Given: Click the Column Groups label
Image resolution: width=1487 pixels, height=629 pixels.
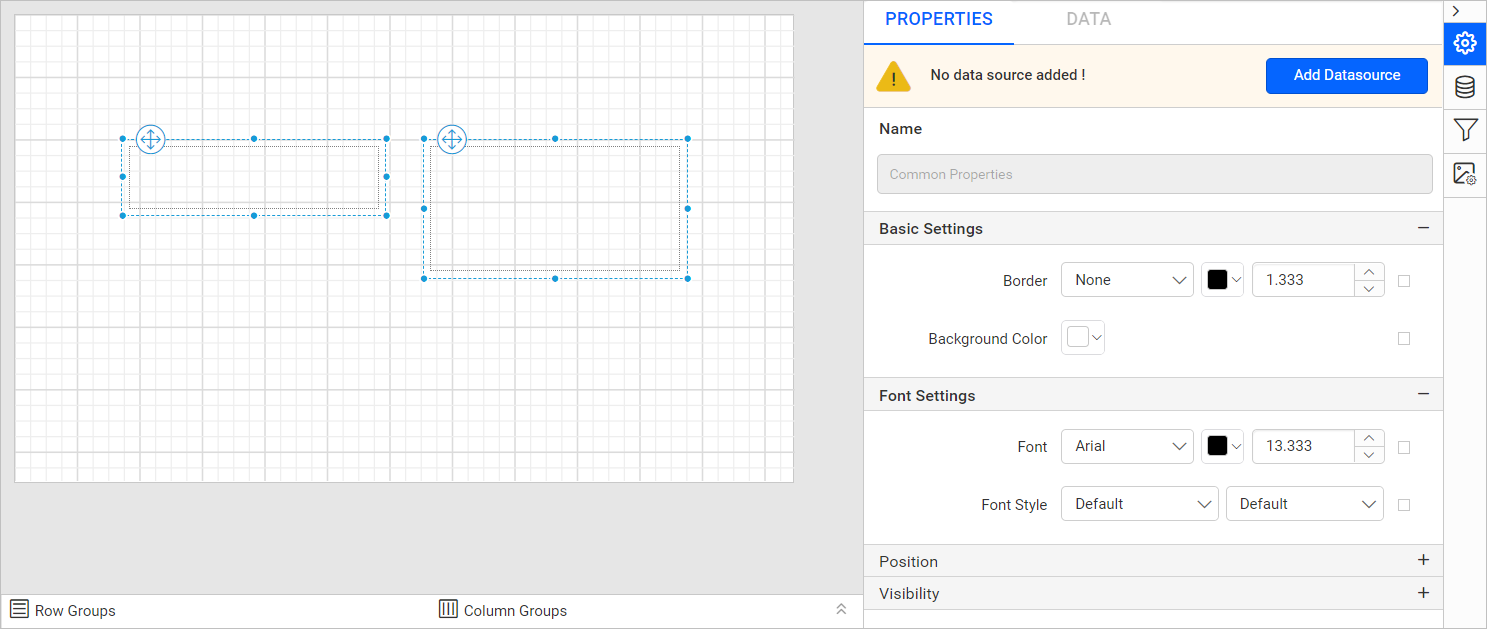Looking at the screenshot, I should click(x=515, y=610).
